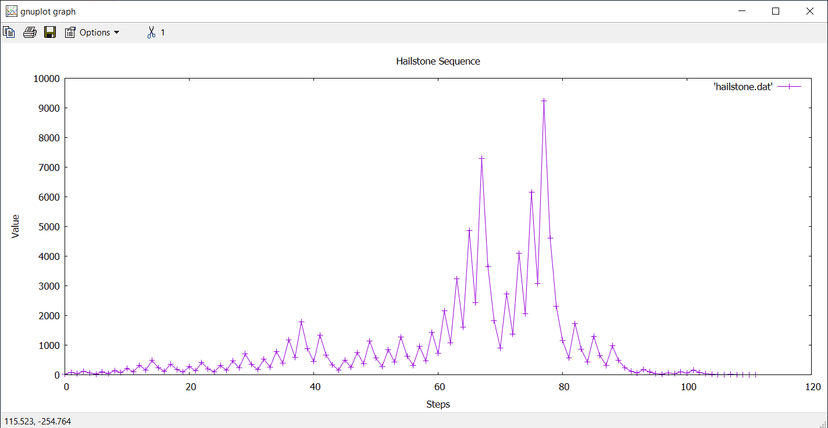Copy the graph to clipboard
828x428 pixels.
point(10,32)
